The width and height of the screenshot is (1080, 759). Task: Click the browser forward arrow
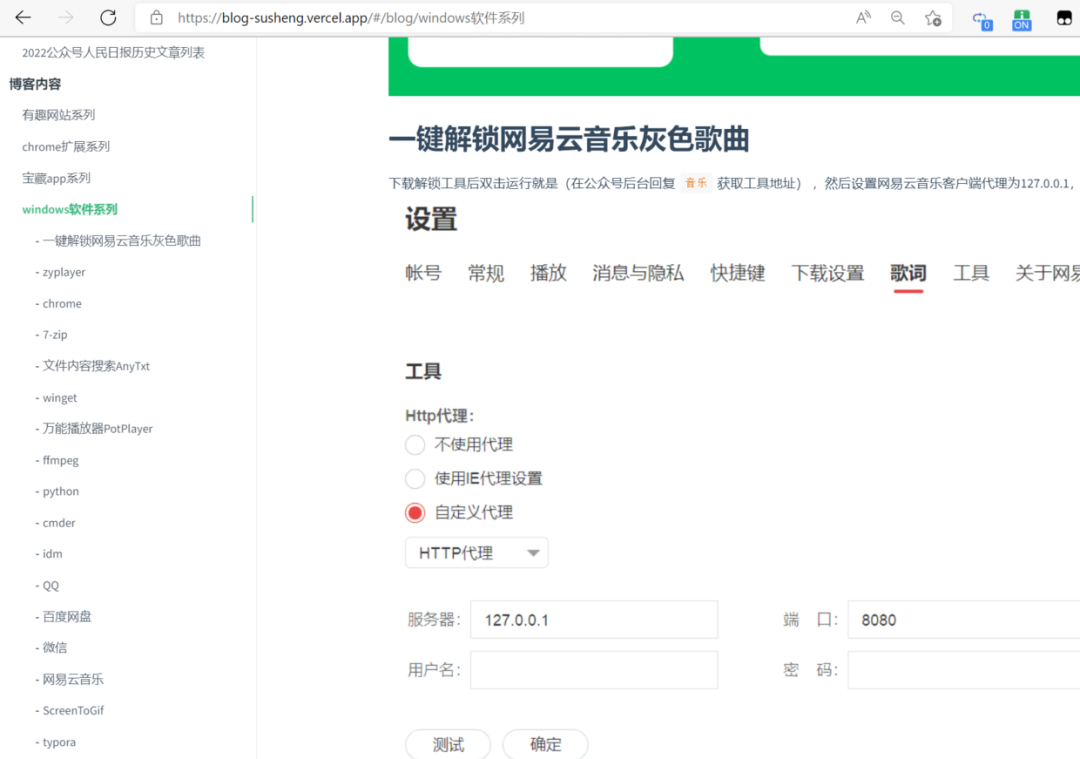coord(65,18)
